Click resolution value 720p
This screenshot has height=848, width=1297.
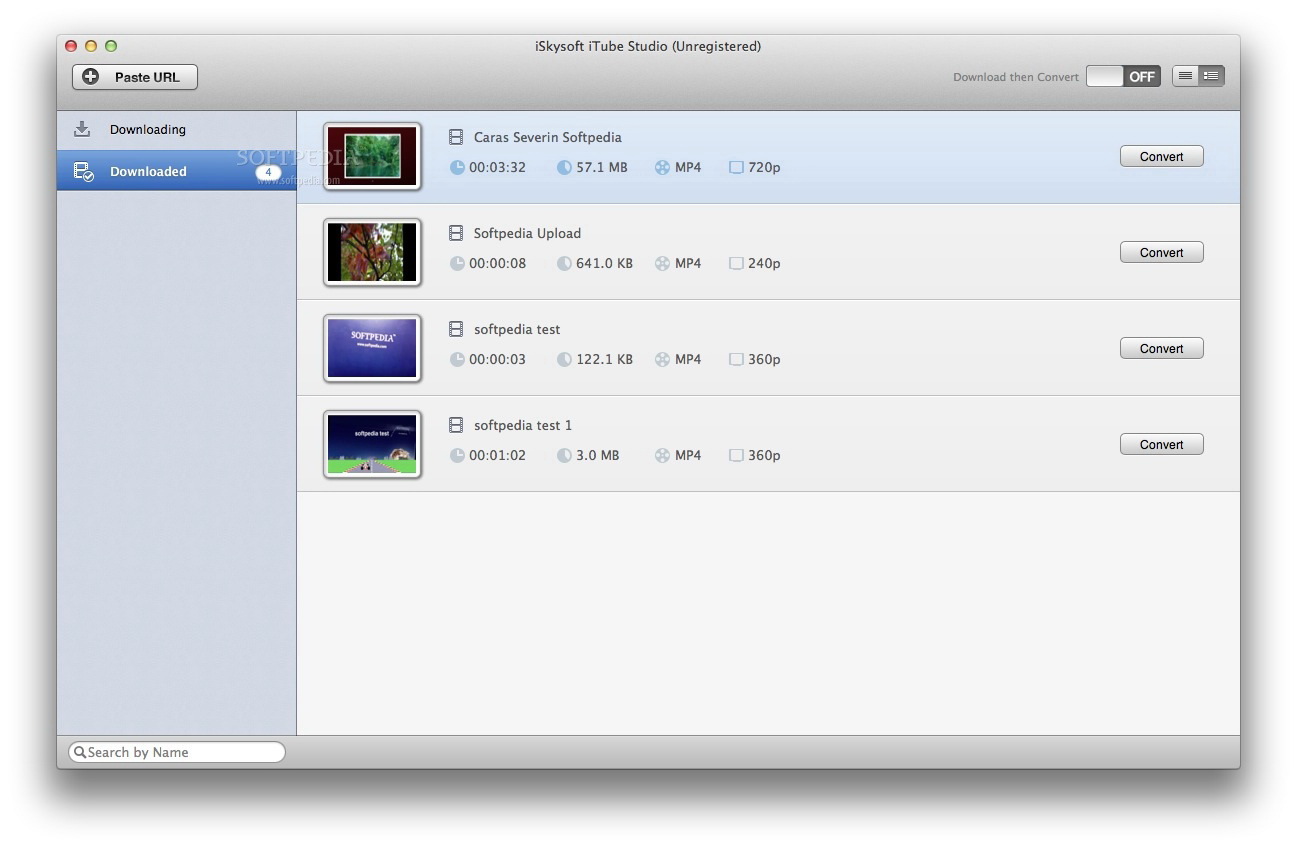click(x=764, y=167)
